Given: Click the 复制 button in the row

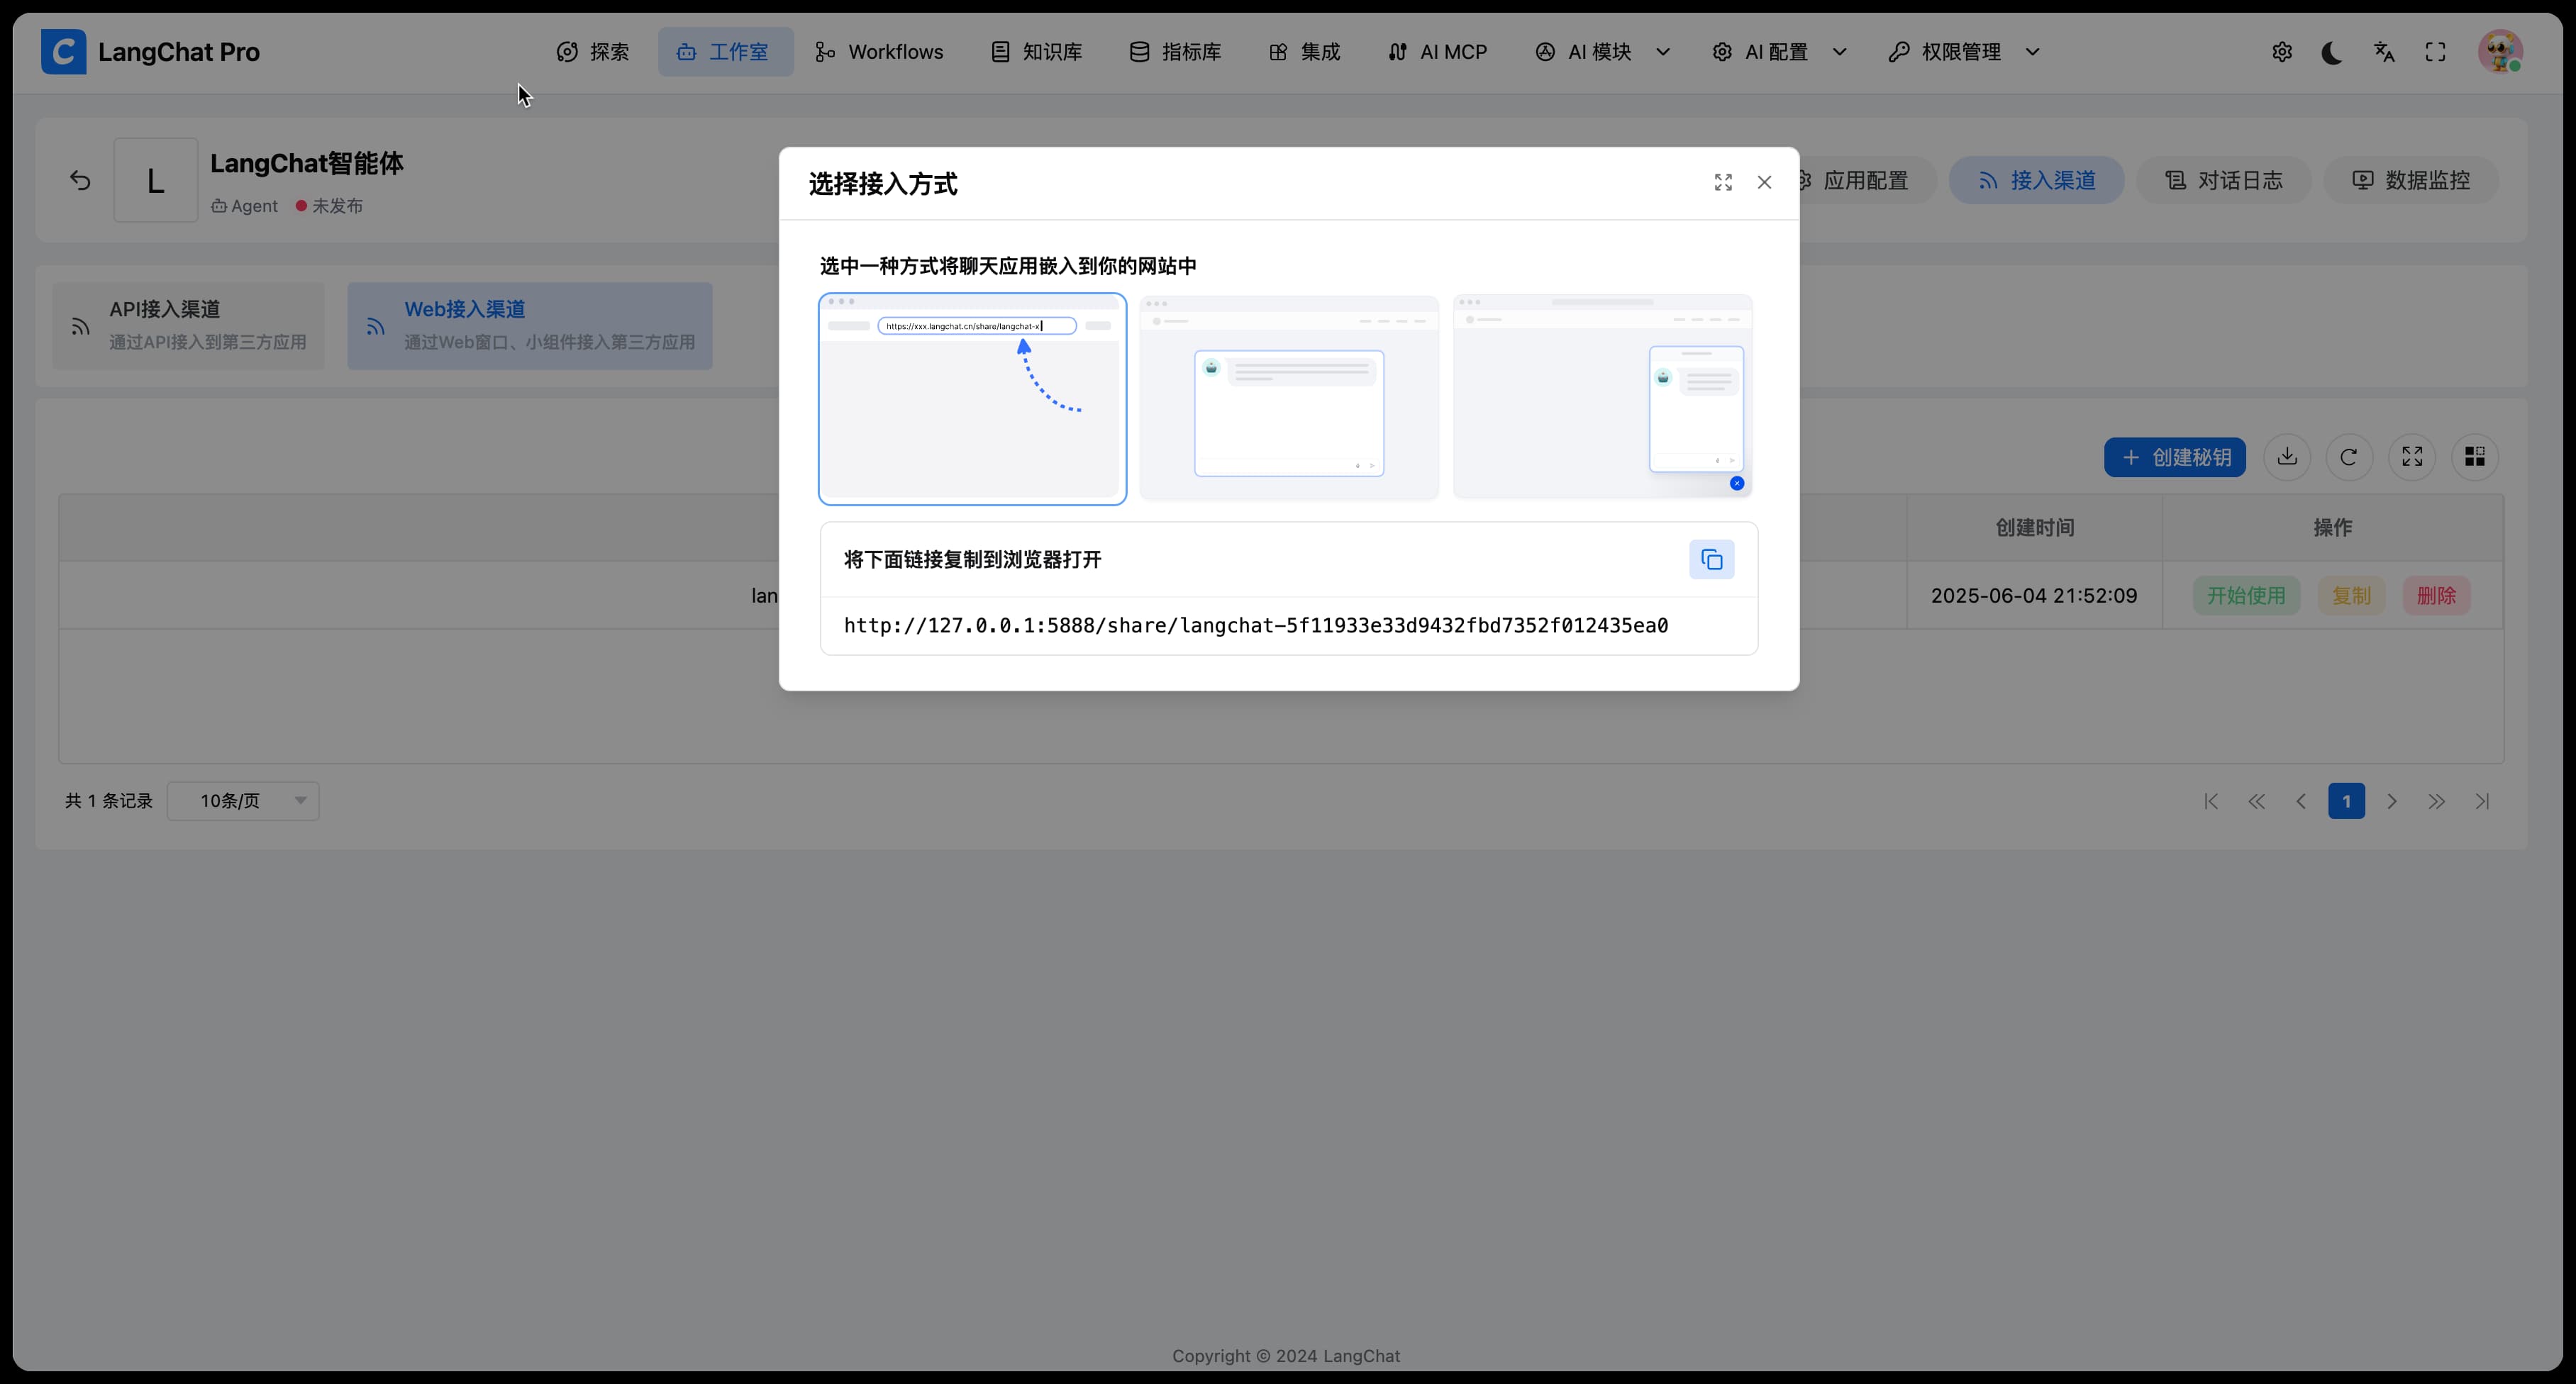Looking at the screenshot, I should point(2351,596).
